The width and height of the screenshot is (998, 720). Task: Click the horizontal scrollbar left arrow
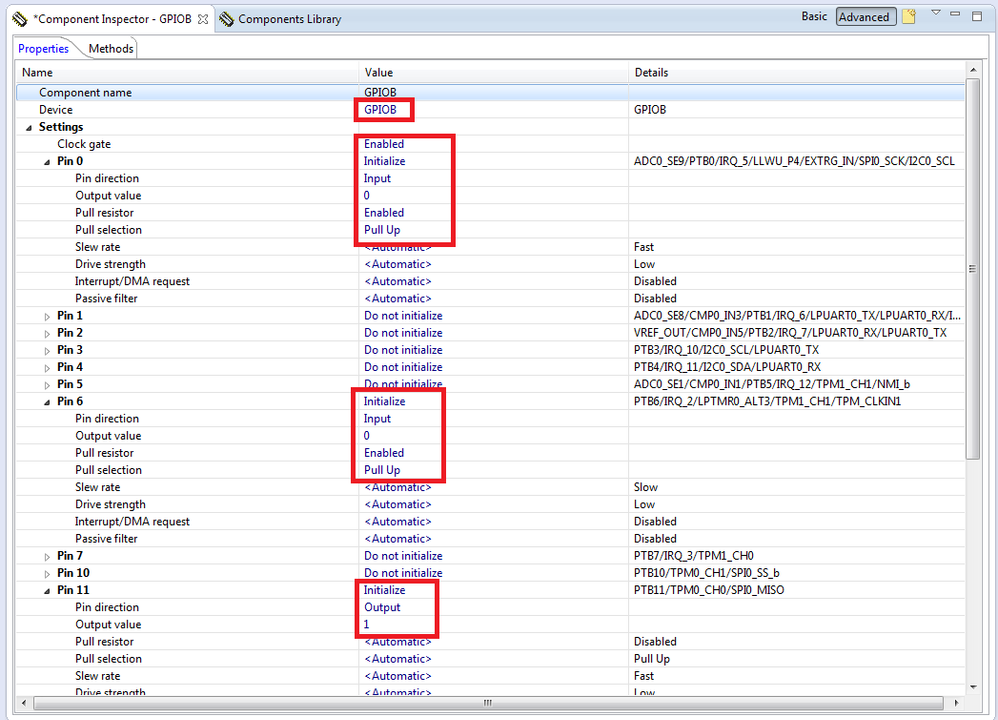click(24, 703)
